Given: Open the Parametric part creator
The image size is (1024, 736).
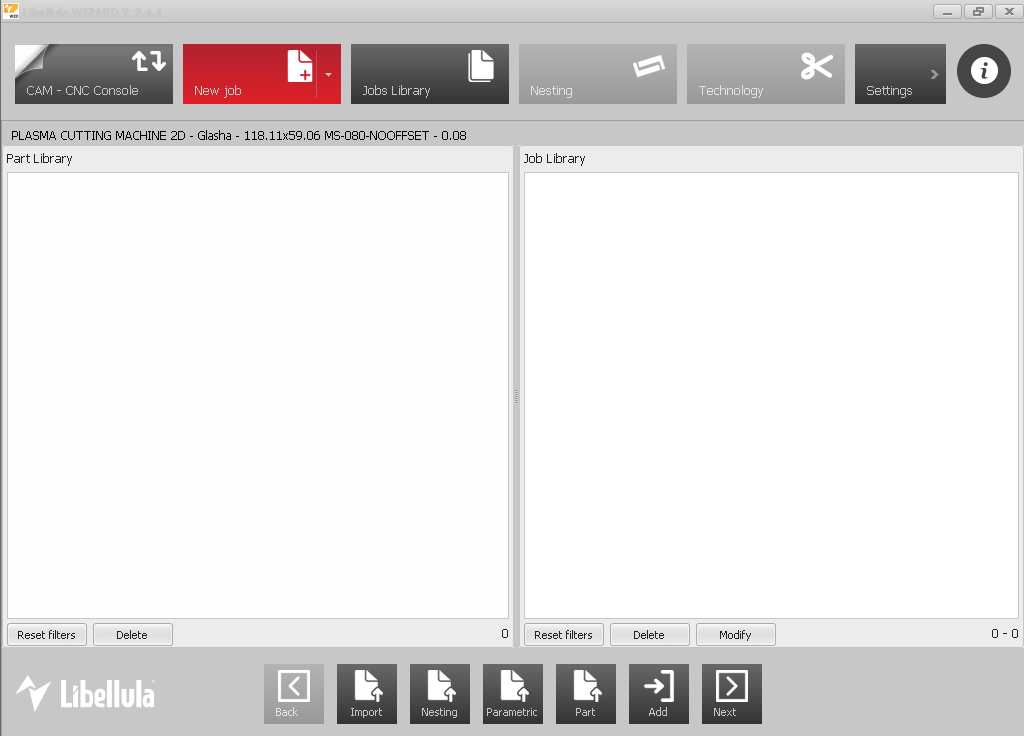Looking at the screenshot, I should coord(512,693).
